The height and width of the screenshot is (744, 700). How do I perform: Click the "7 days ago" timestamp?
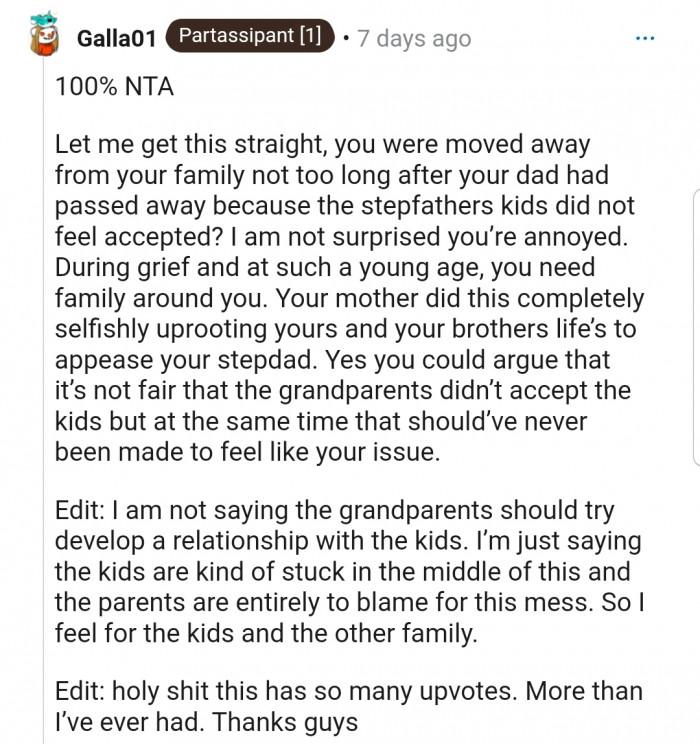(x=412, y=39)
